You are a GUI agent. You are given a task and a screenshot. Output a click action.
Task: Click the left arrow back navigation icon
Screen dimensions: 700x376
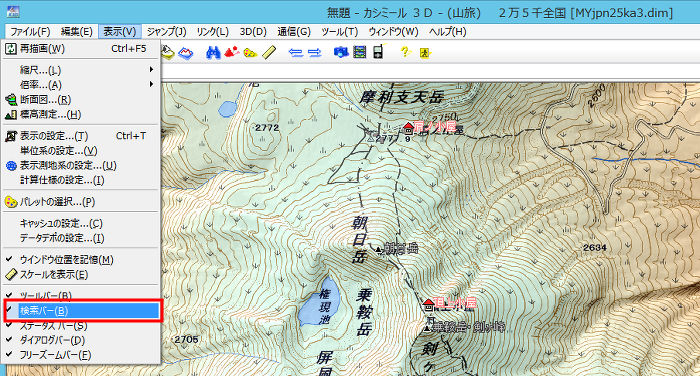pos(296,53)
